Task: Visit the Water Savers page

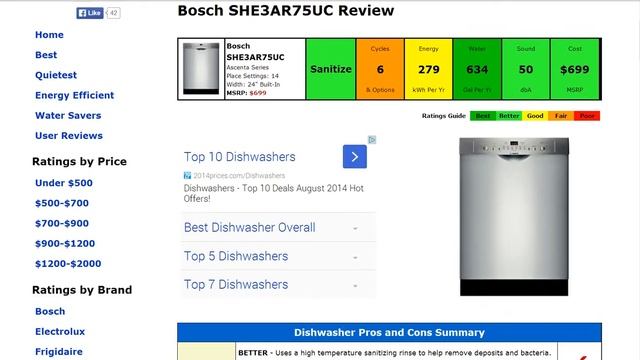Action: tap(68, 116)
